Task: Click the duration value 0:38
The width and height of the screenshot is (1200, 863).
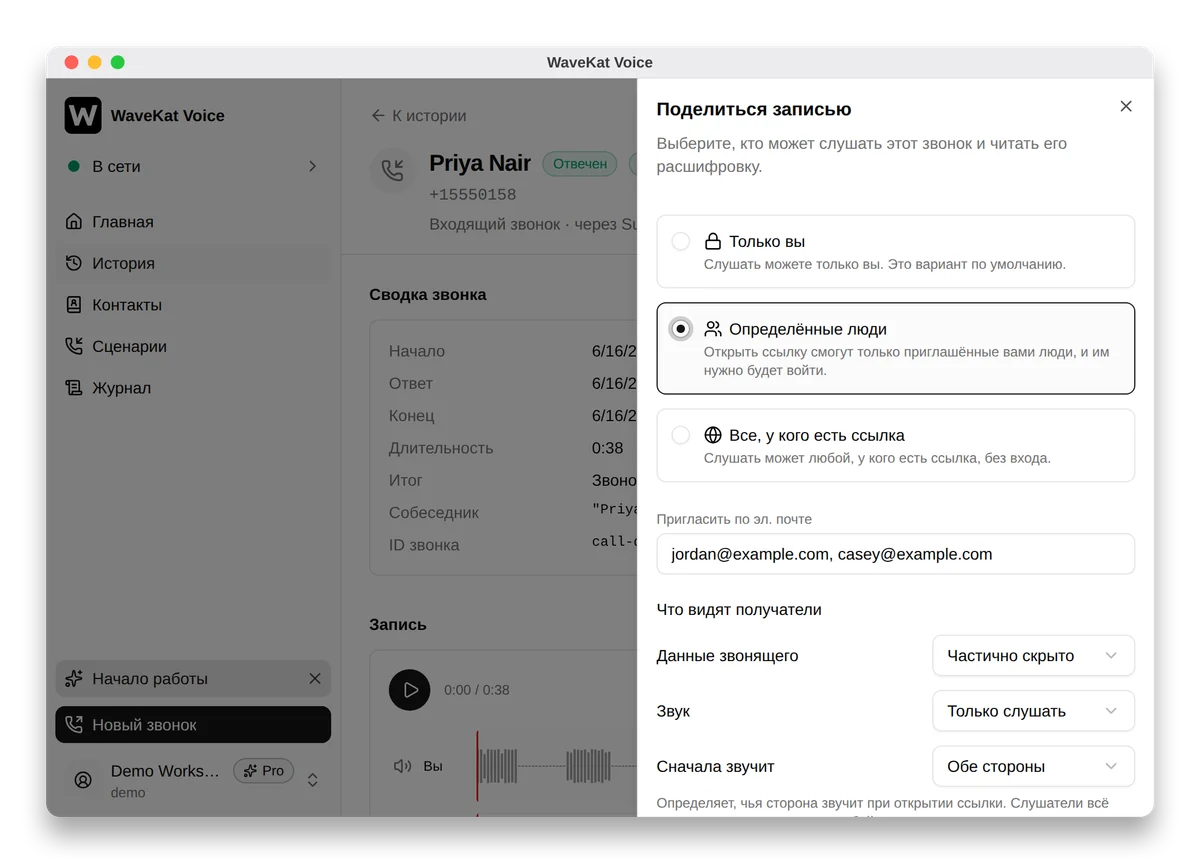Action: click(607, 448)
